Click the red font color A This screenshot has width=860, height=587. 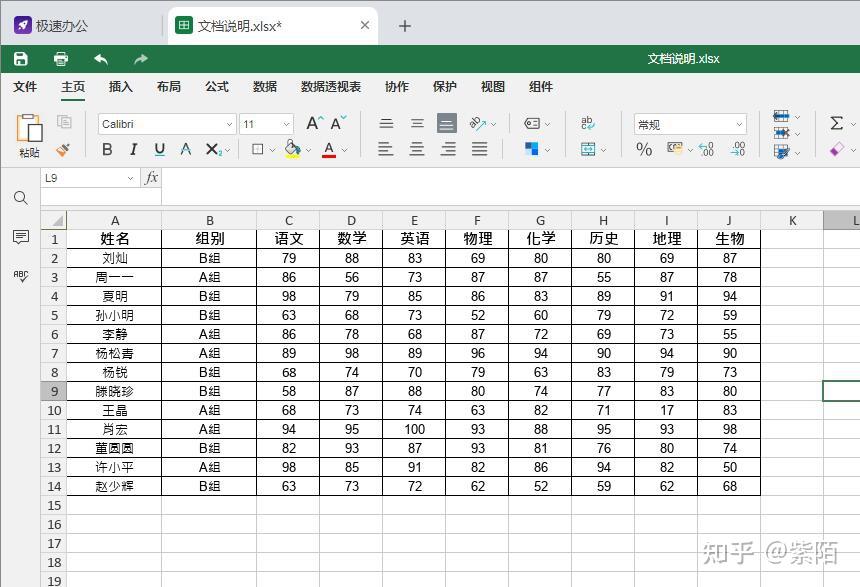(x=329, y=149)
